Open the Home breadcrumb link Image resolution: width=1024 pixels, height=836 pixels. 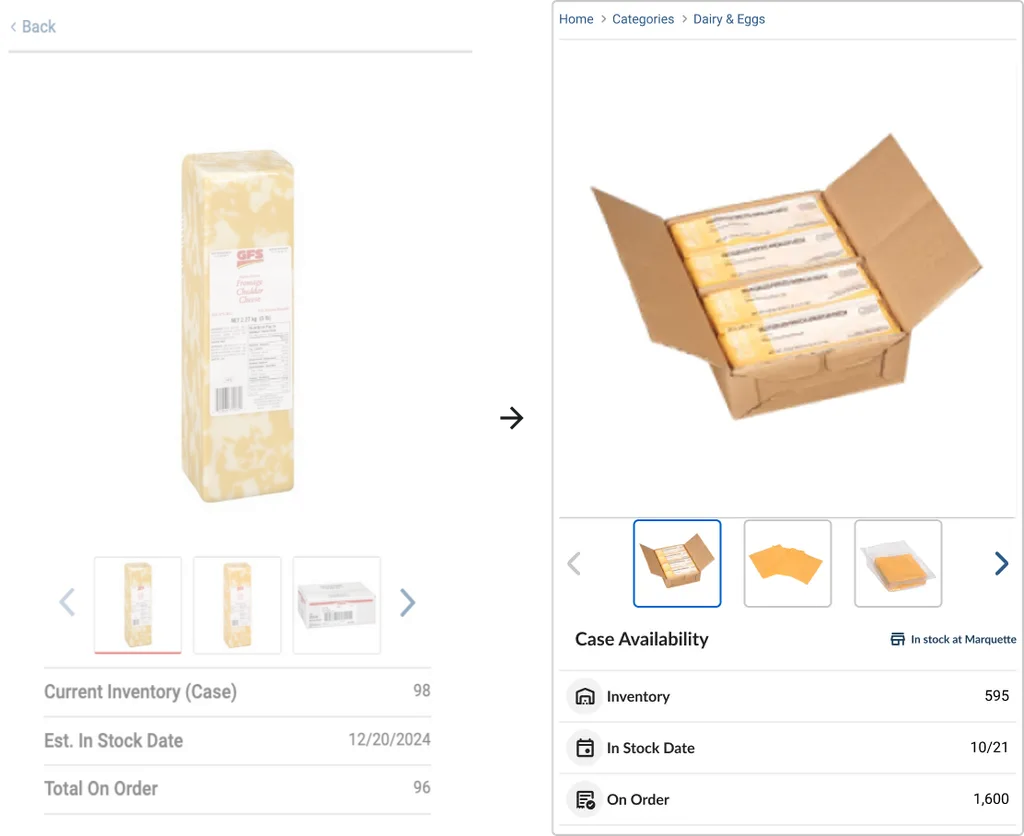coord(576,19)
